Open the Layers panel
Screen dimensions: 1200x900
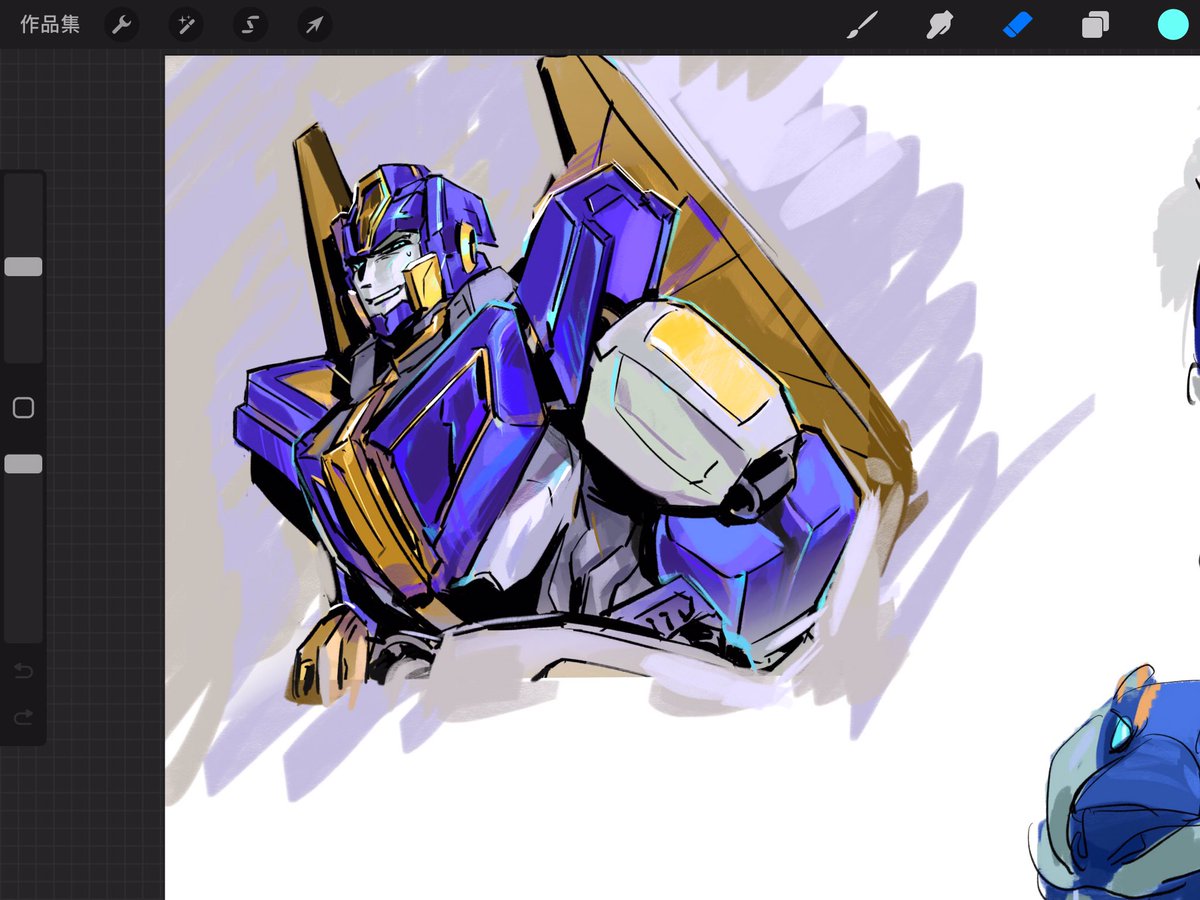[x=1095, y=25]
